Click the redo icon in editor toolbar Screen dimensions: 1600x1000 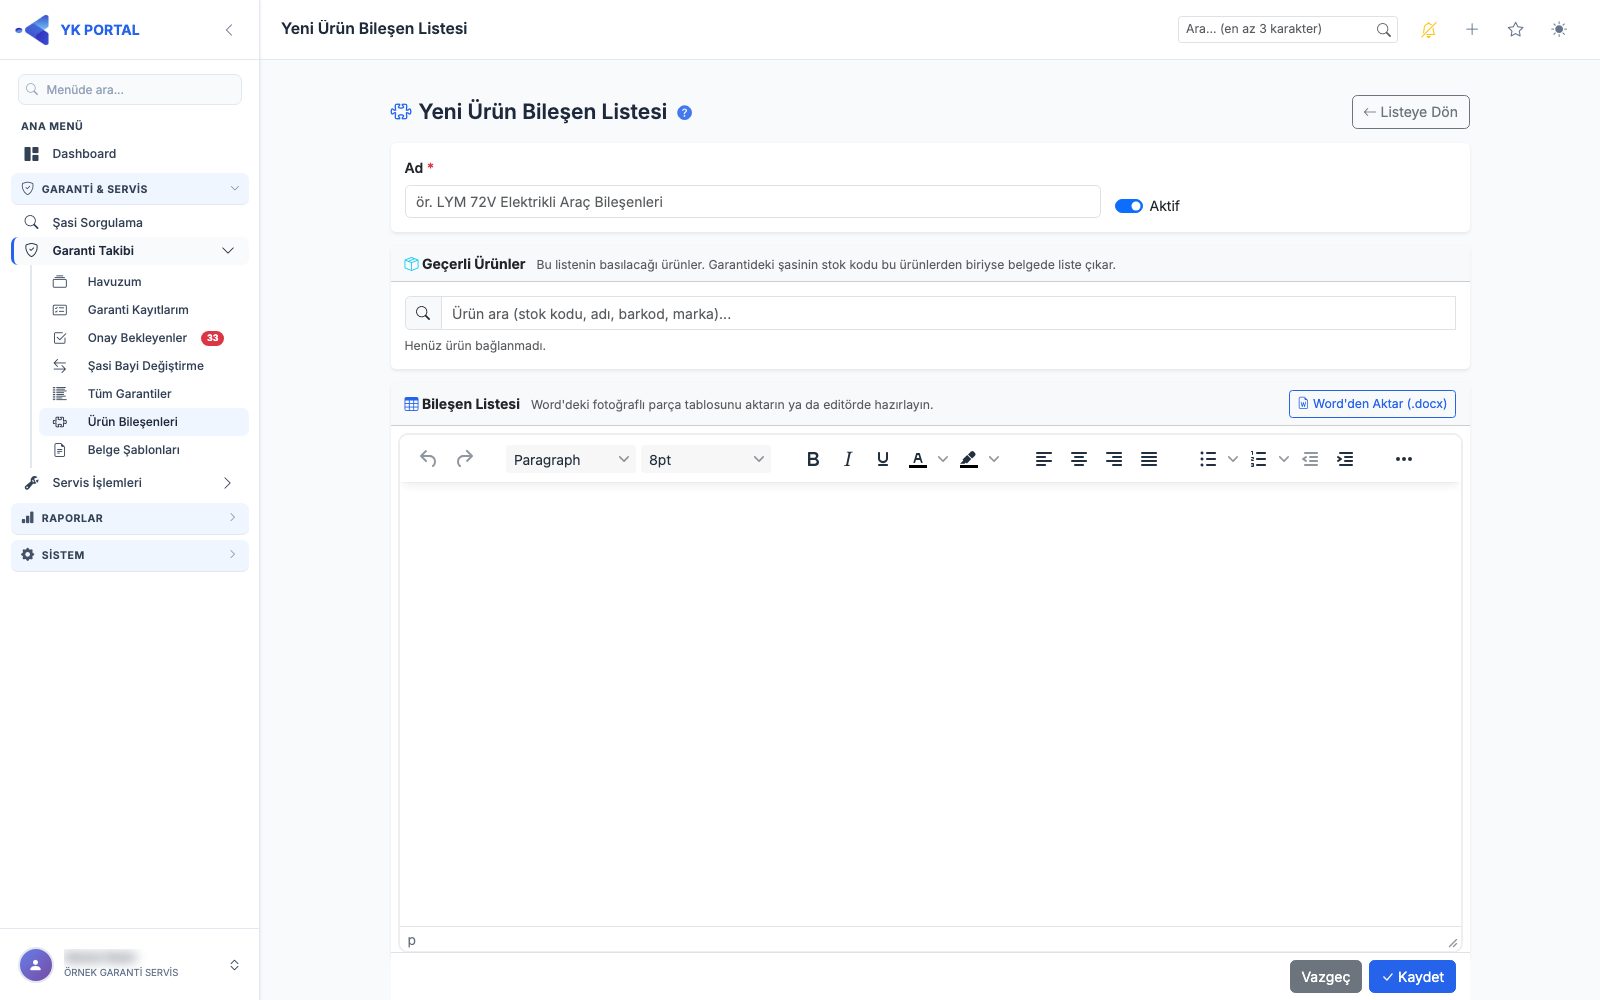pyautogui.click(x=464, y=459)
